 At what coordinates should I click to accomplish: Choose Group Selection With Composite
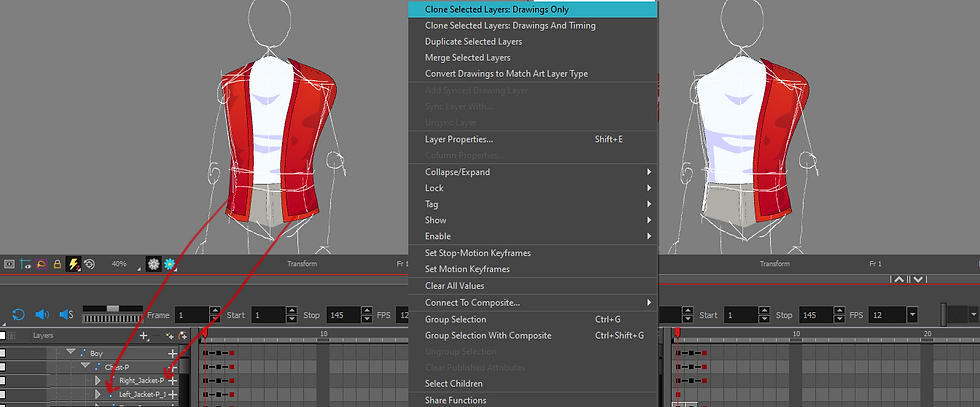[532, 336]
